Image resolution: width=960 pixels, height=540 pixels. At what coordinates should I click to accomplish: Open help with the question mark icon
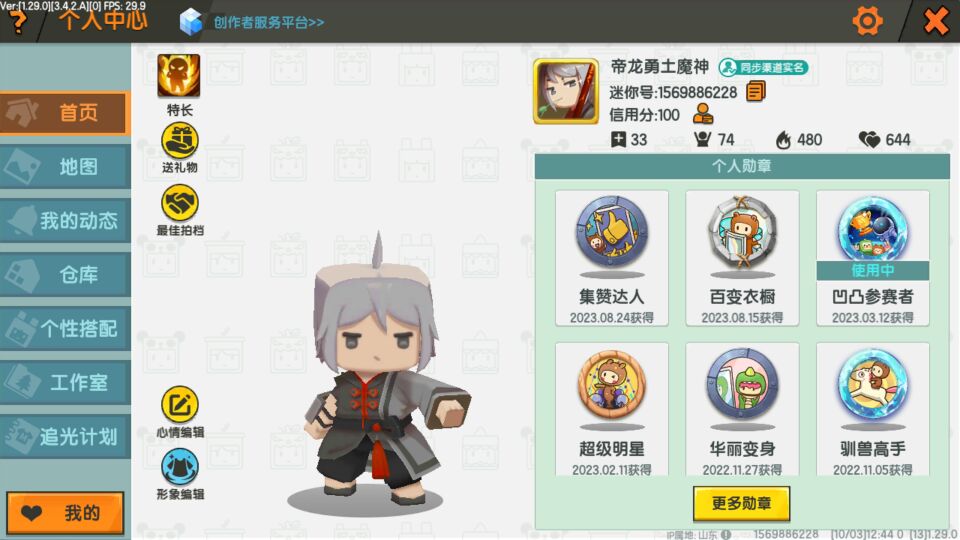click(18, 22)
